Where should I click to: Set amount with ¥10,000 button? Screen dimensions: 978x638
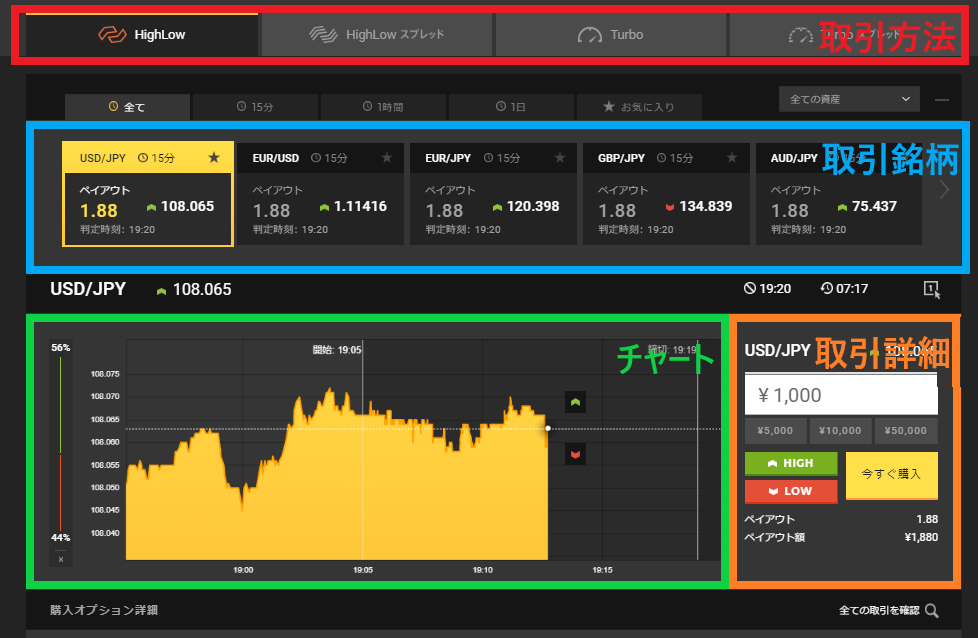pos(840,430)
